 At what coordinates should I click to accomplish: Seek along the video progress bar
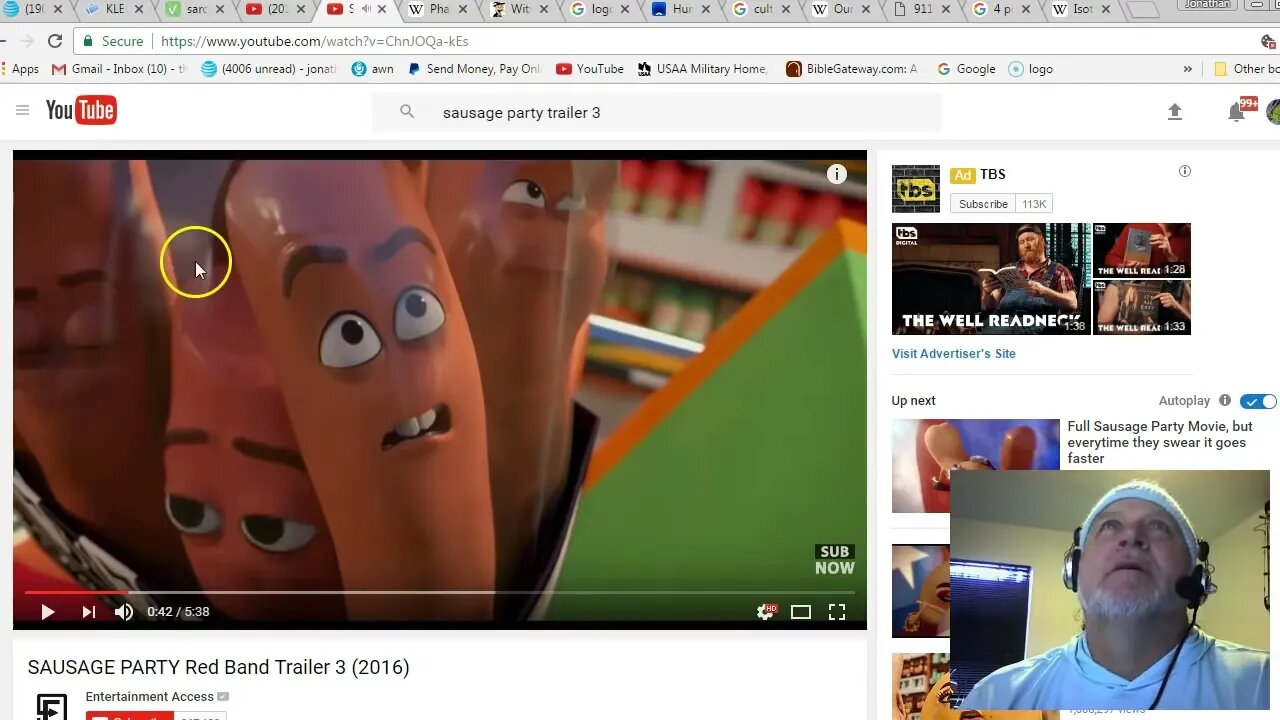point(440,593)
